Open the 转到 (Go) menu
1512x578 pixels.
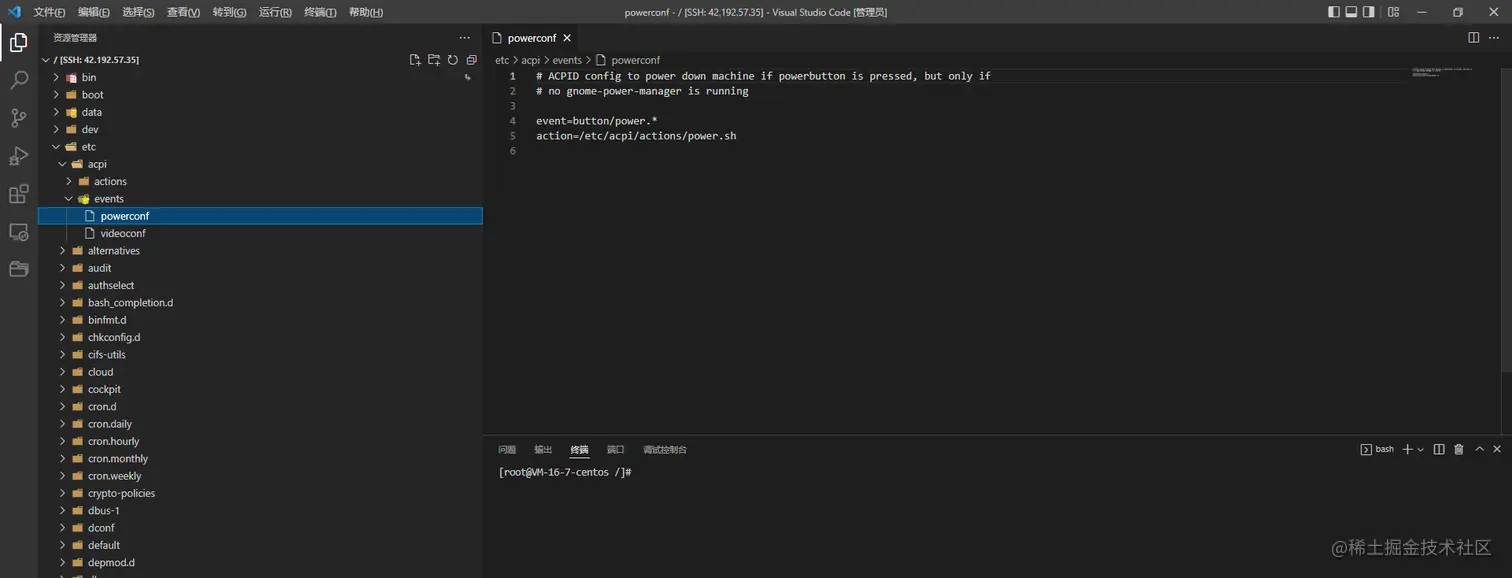pyautogui.click(x=229, y=12)
